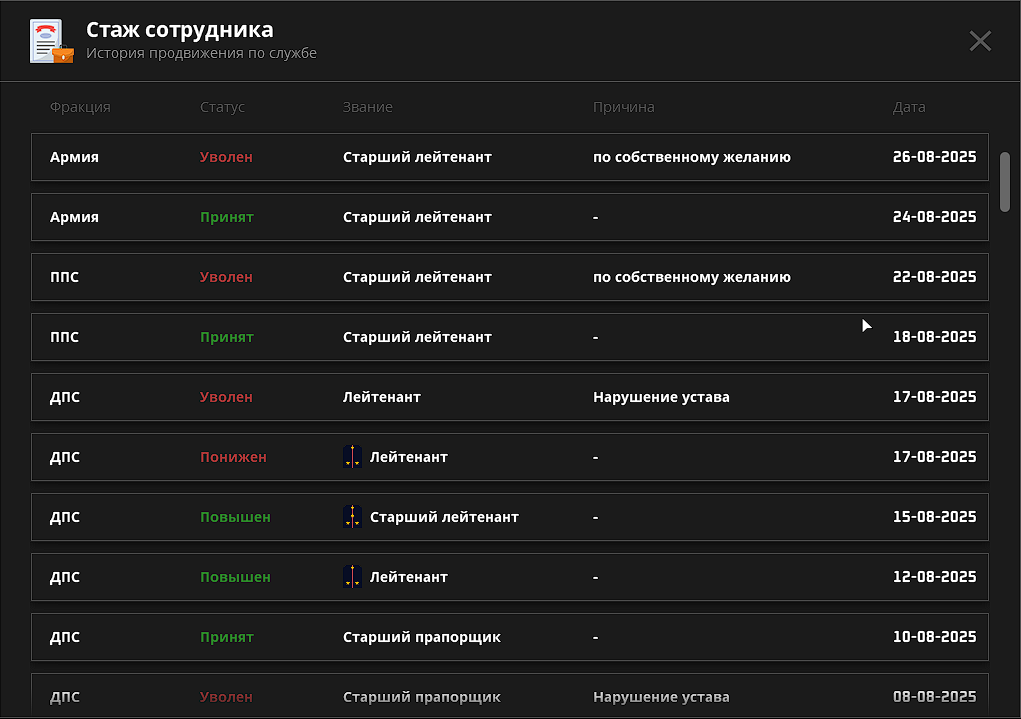Click Уволен status in 26-08-2025 row
The height and width of the screenshot is (719, 1021).
[226, 157]
